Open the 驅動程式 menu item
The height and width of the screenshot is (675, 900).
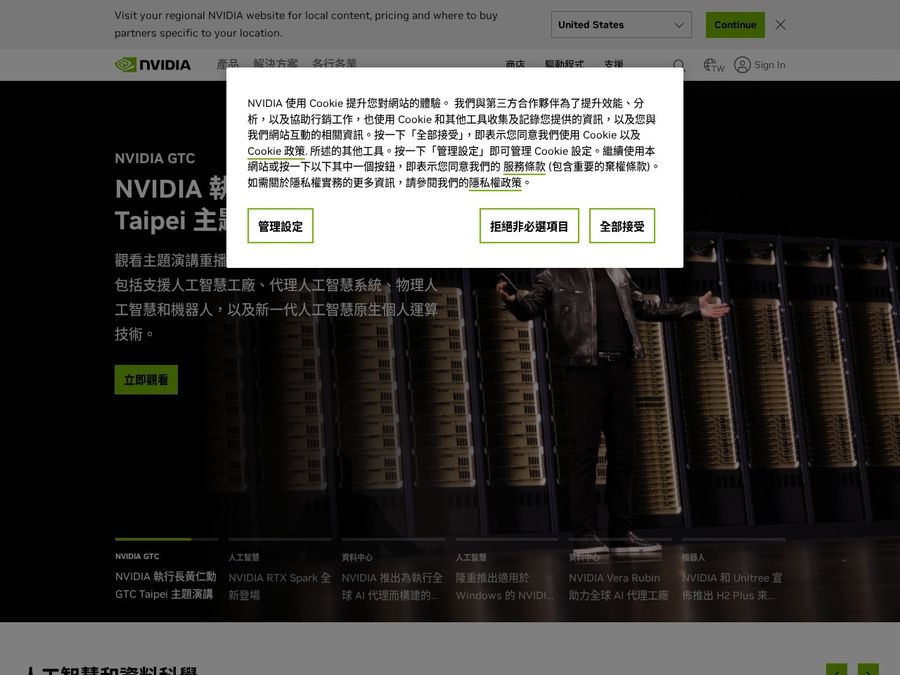(564, 64)
